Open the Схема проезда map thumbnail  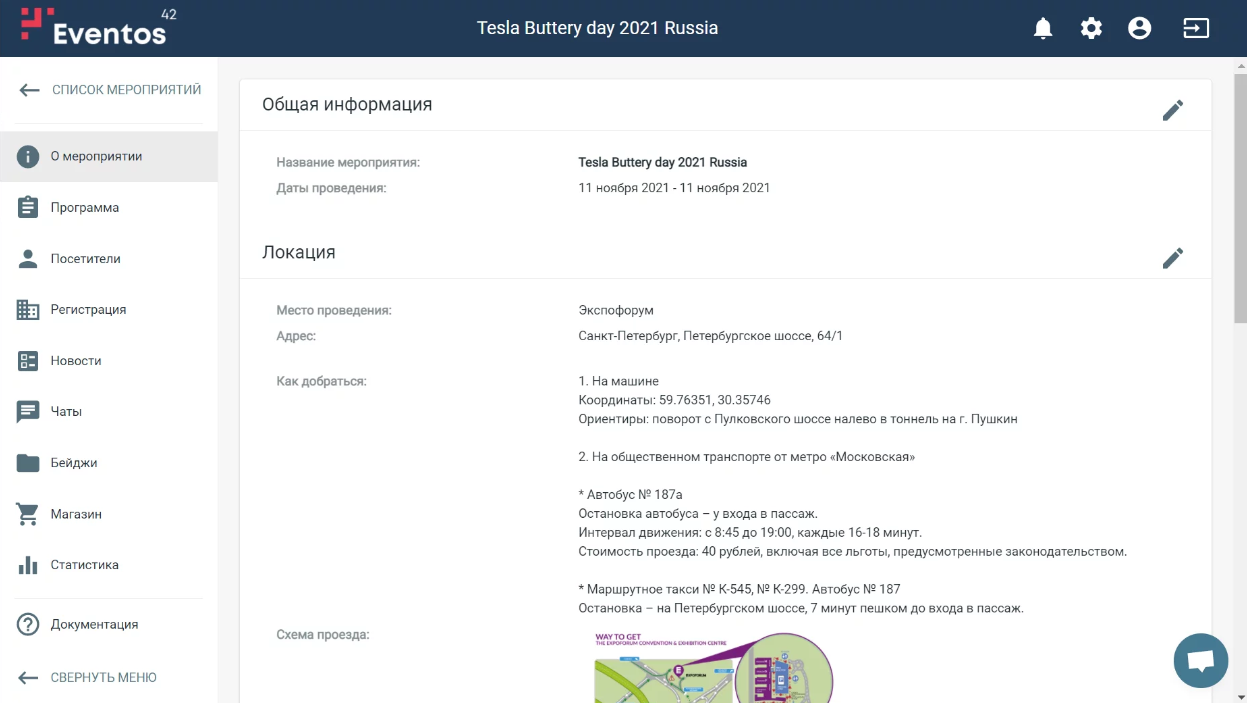(x=714, y=665)
